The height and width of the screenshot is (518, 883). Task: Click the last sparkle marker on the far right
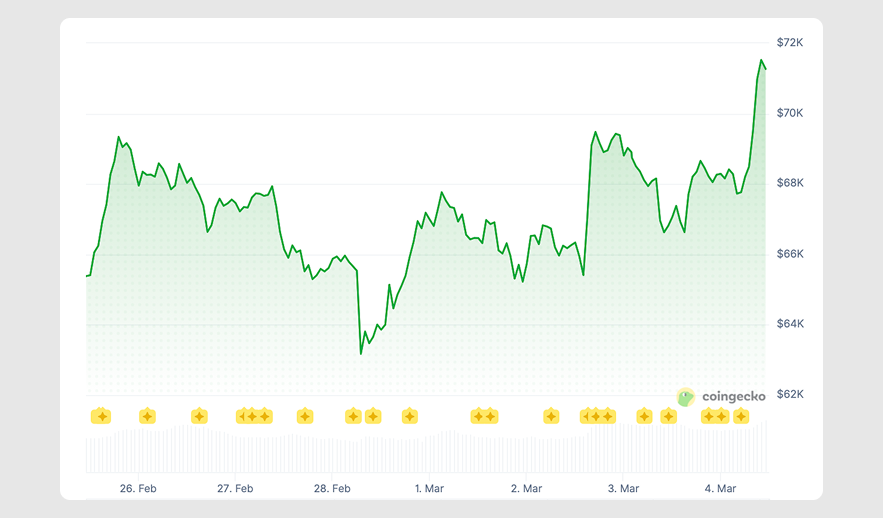[x=741, y=416]
